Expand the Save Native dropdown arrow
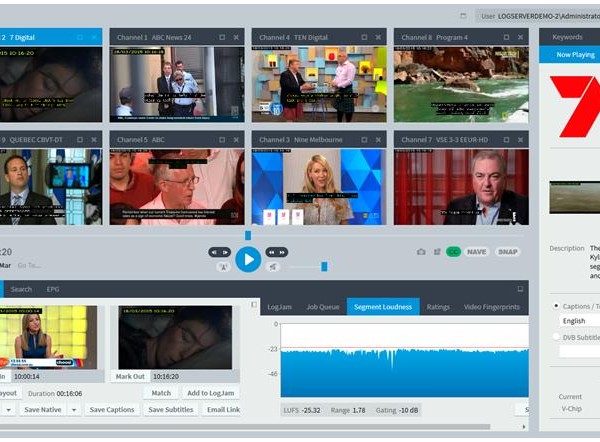This screenshot has width=600, height=442. [74, 410]
